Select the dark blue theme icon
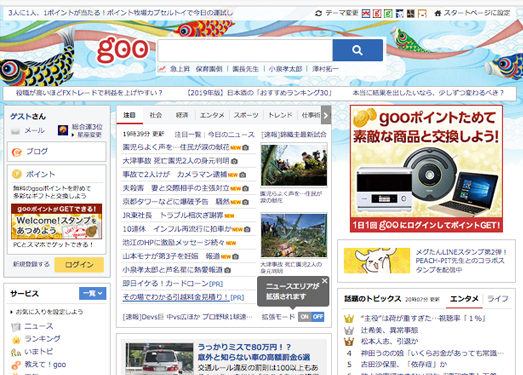Screen dimensions: 523x375 (x=399, y=13)
